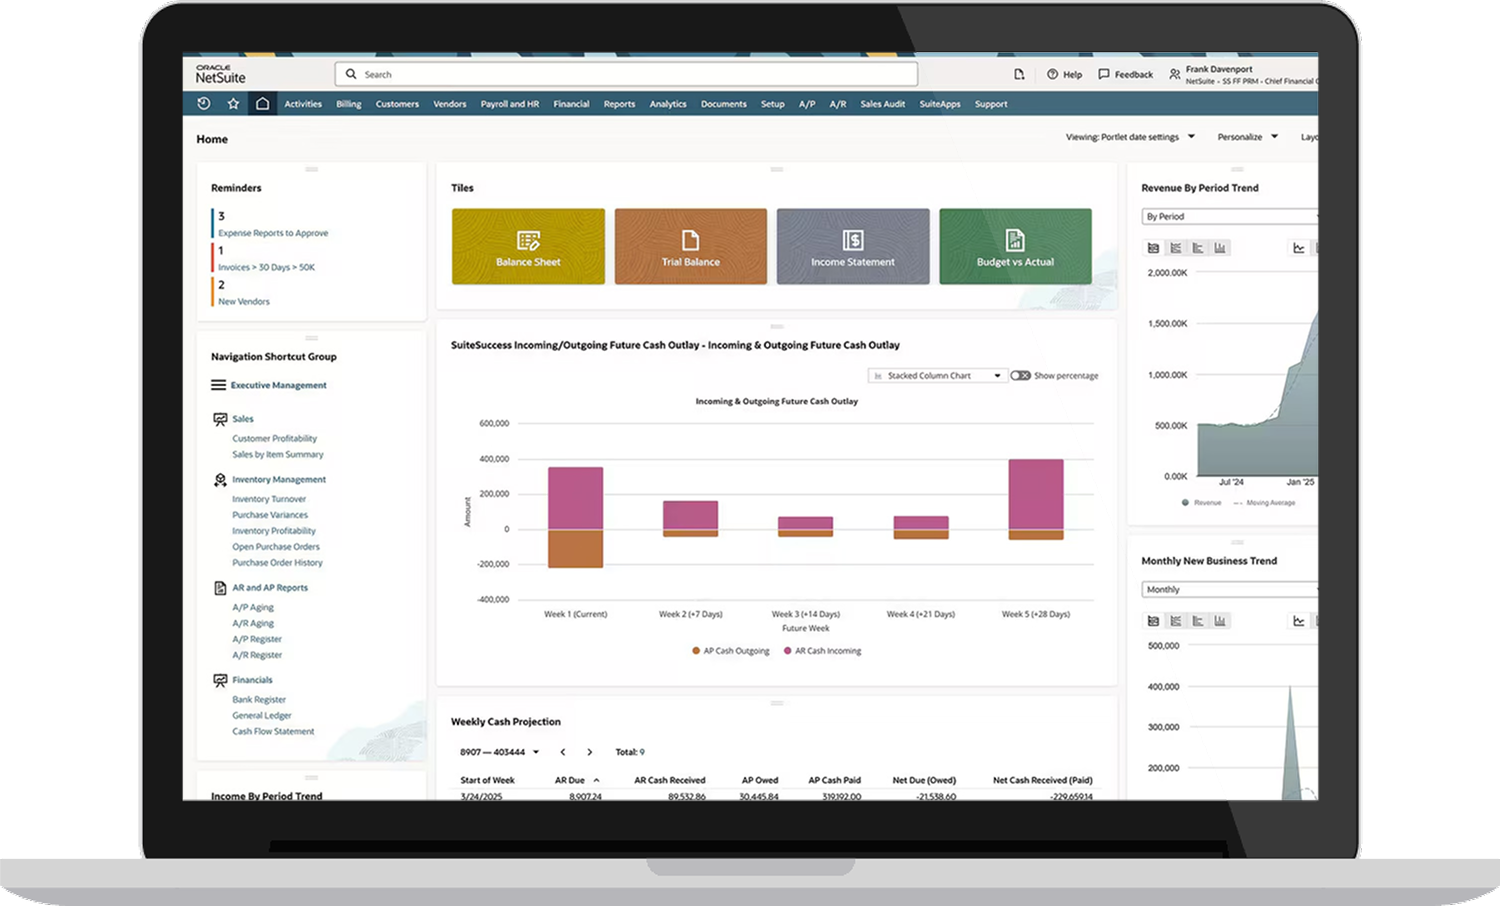Open the Budget vs Actual tile
Screen dimensions: 1501x906
(x=1015, y=246)
